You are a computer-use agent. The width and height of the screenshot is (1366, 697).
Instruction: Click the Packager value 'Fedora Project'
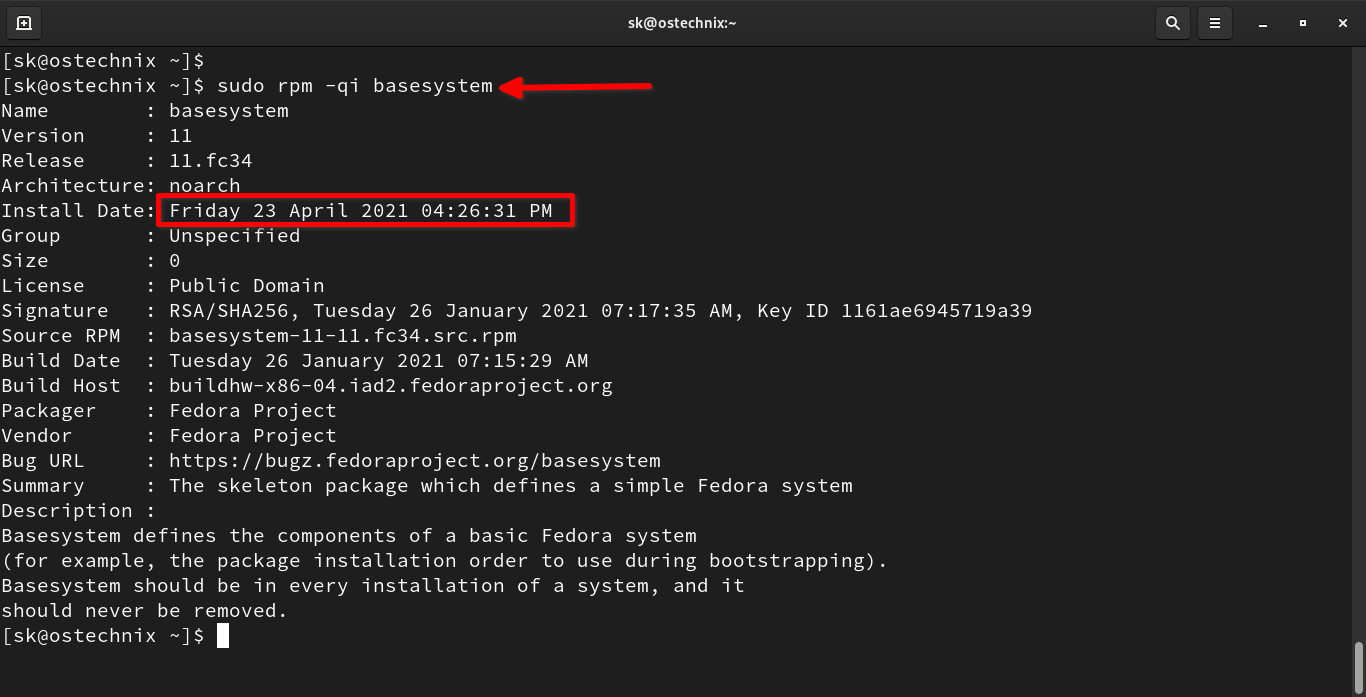253,411
